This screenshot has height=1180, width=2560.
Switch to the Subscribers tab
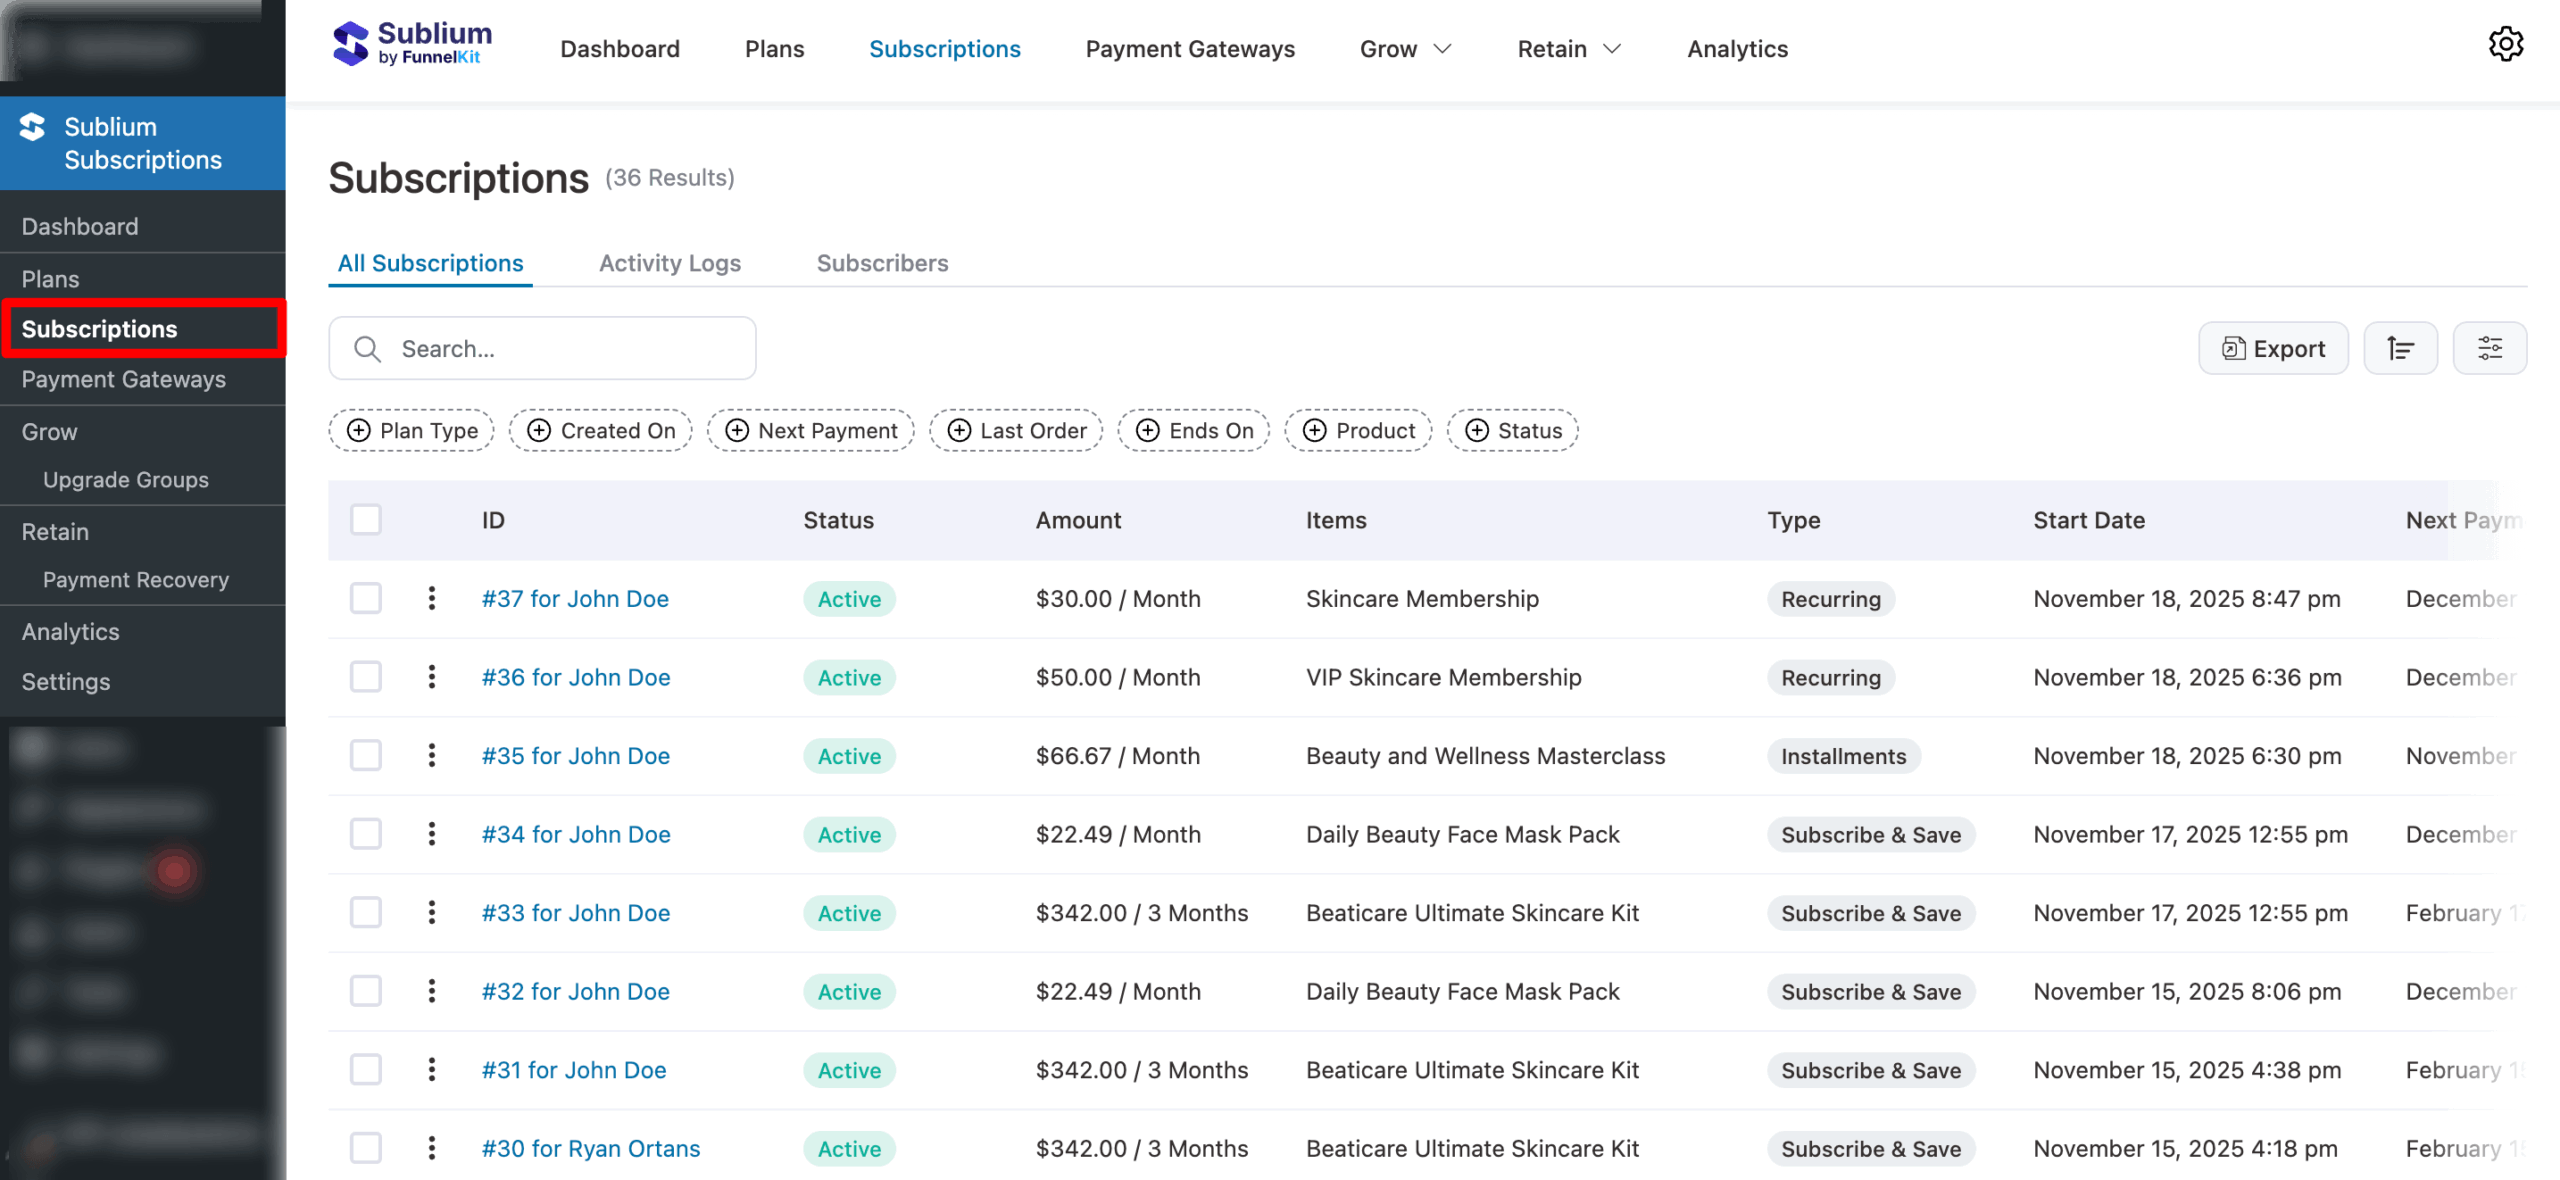pos(882,263)
